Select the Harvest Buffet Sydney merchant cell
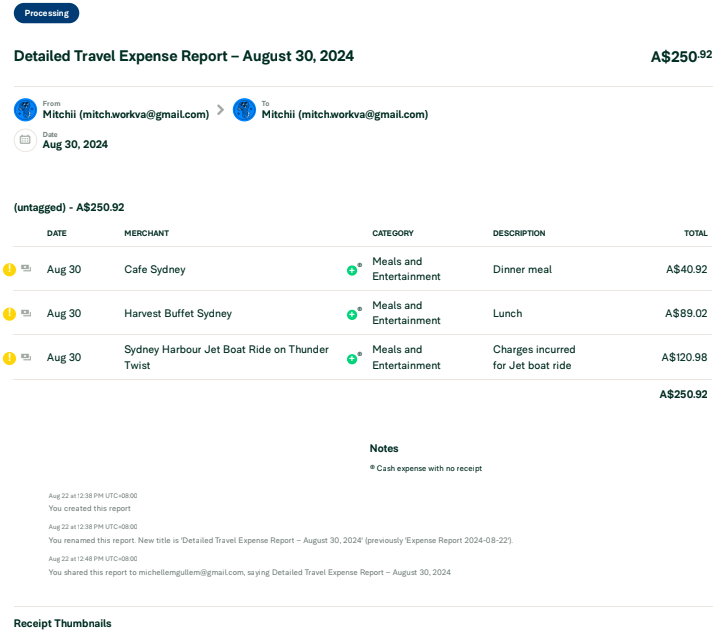This screenshot has width=722, height=636. [178, 314]
